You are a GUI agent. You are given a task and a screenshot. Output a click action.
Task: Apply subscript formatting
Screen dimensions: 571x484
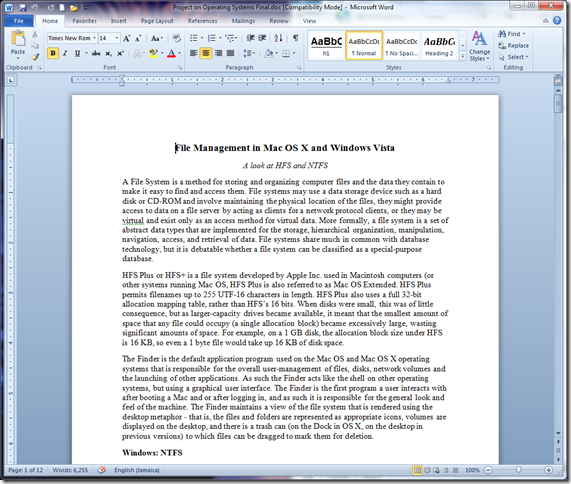(108, 54)
